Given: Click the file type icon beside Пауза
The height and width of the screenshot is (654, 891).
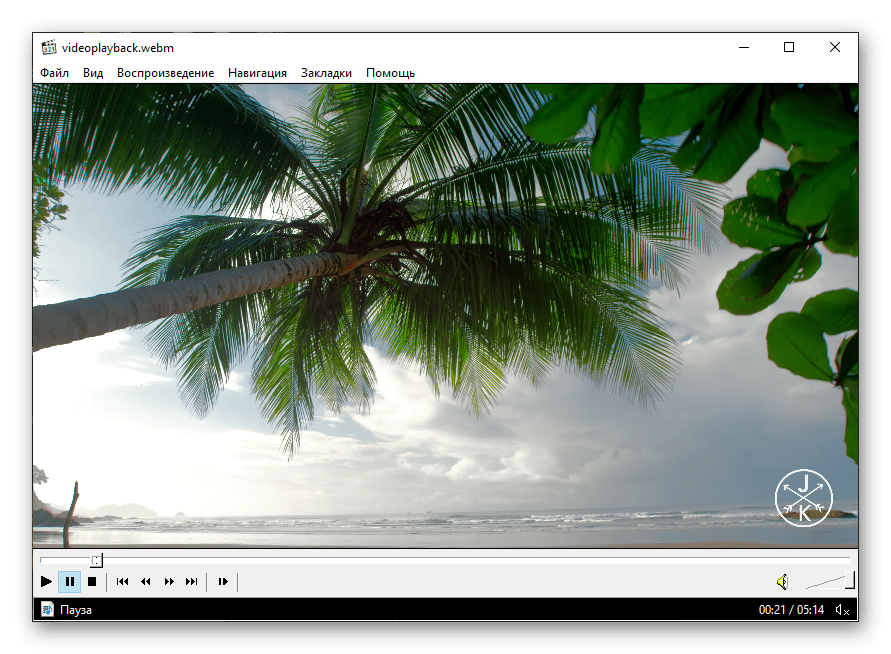Looking at the screenshot, I should (x=48, y=610).
